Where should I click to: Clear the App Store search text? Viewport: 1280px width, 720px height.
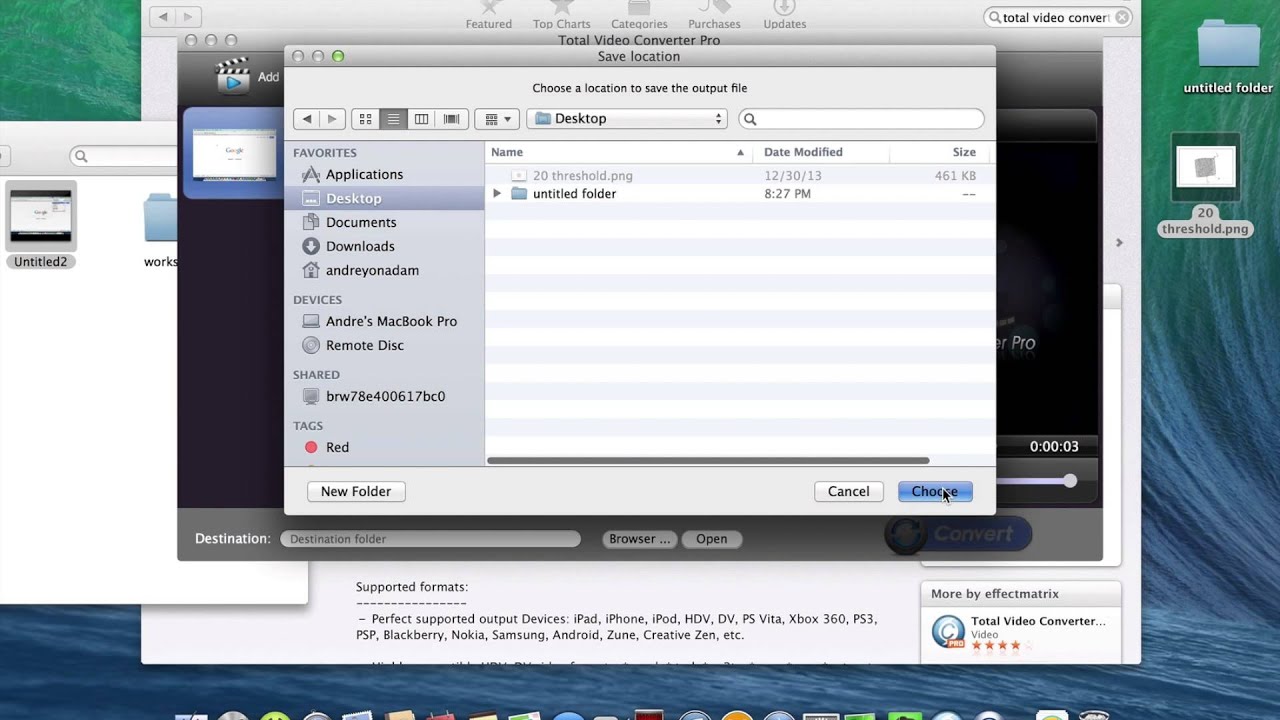click(x=1123, y=17)
